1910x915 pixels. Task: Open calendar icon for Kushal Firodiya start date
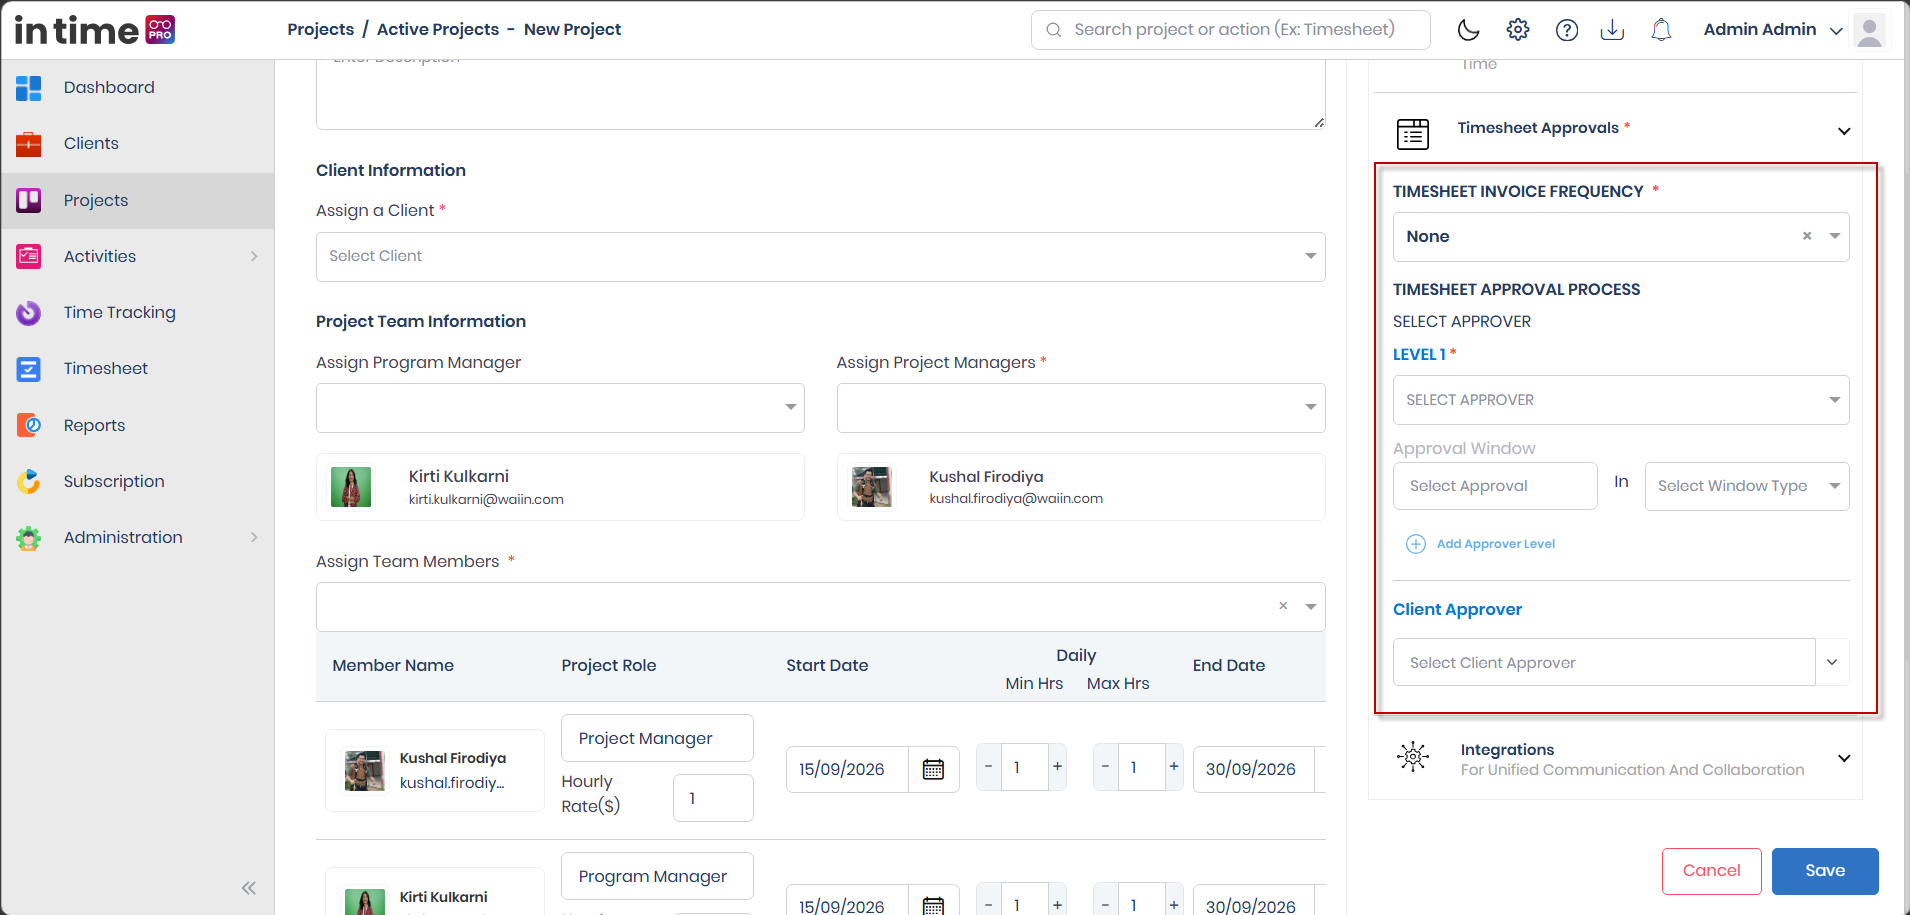pyautogui.click(x=933, y=769)
